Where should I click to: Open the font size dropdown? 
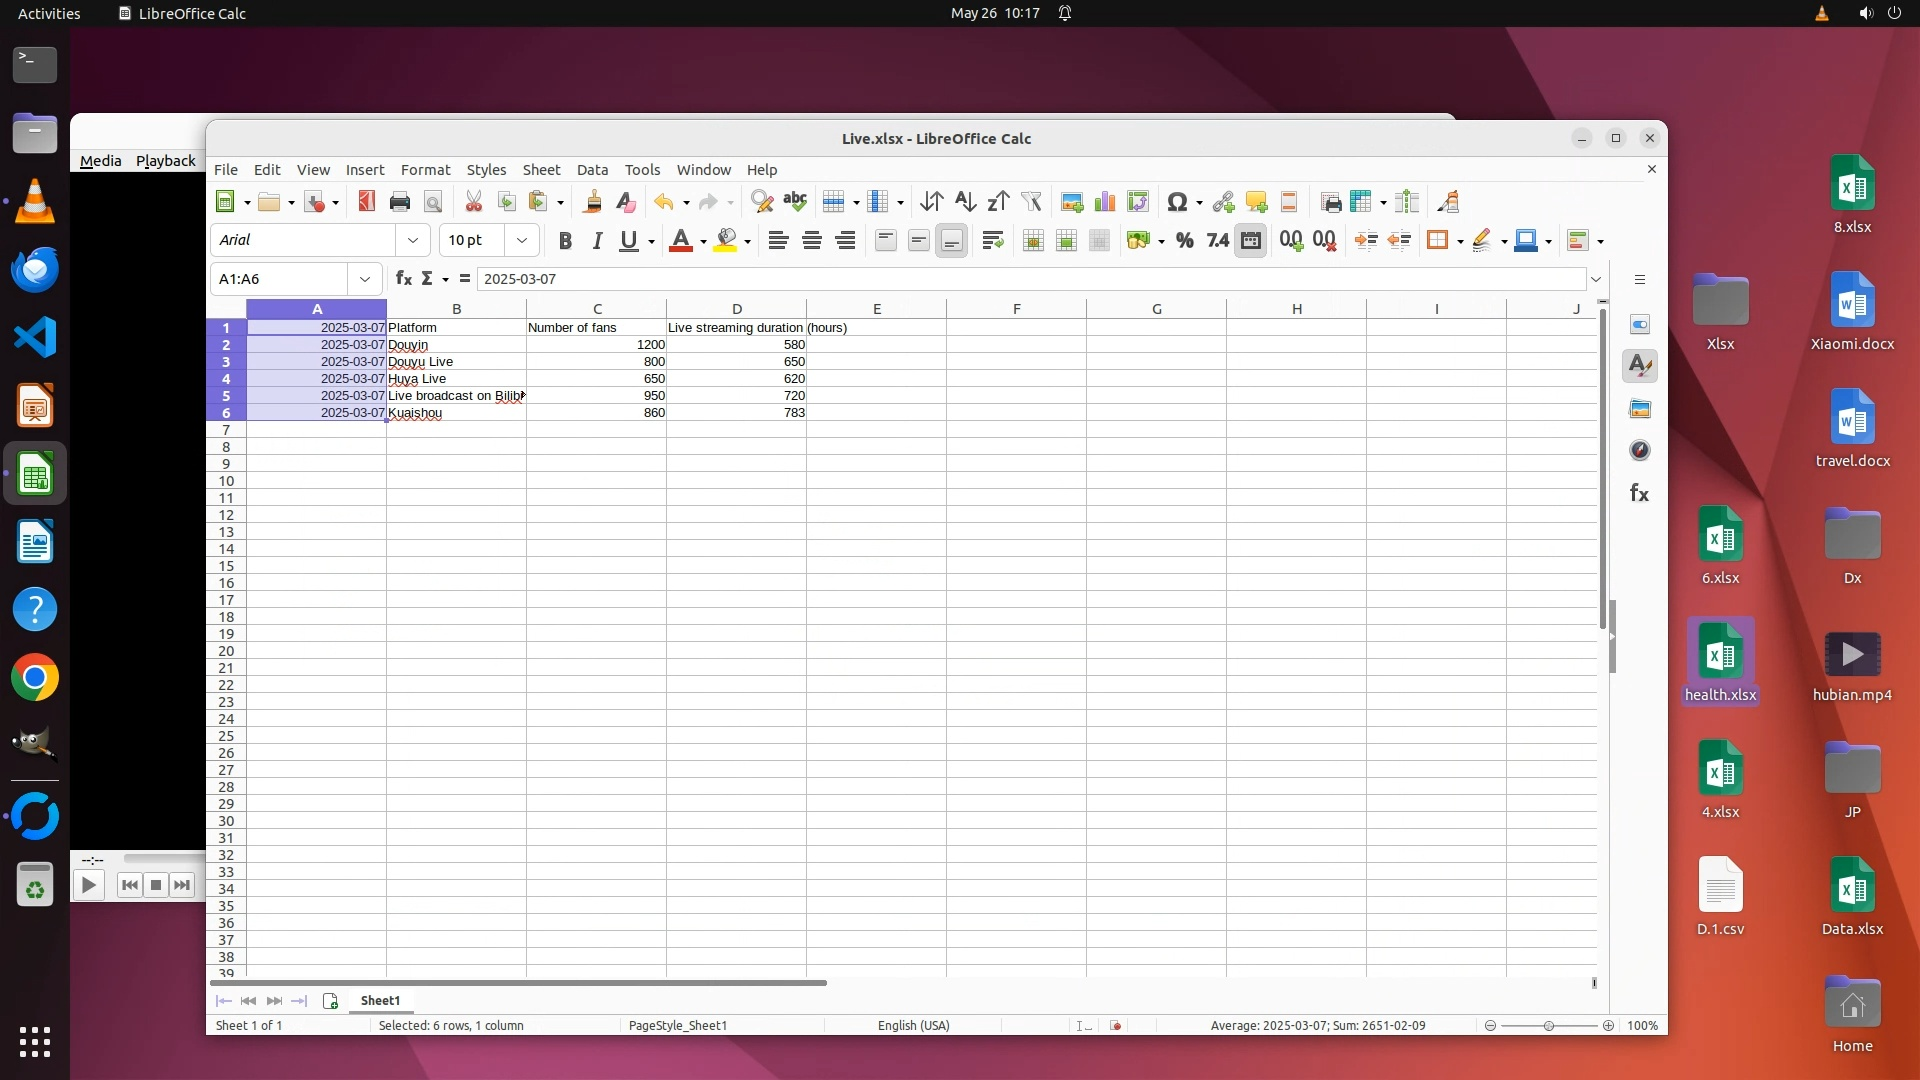click(521, 240)
